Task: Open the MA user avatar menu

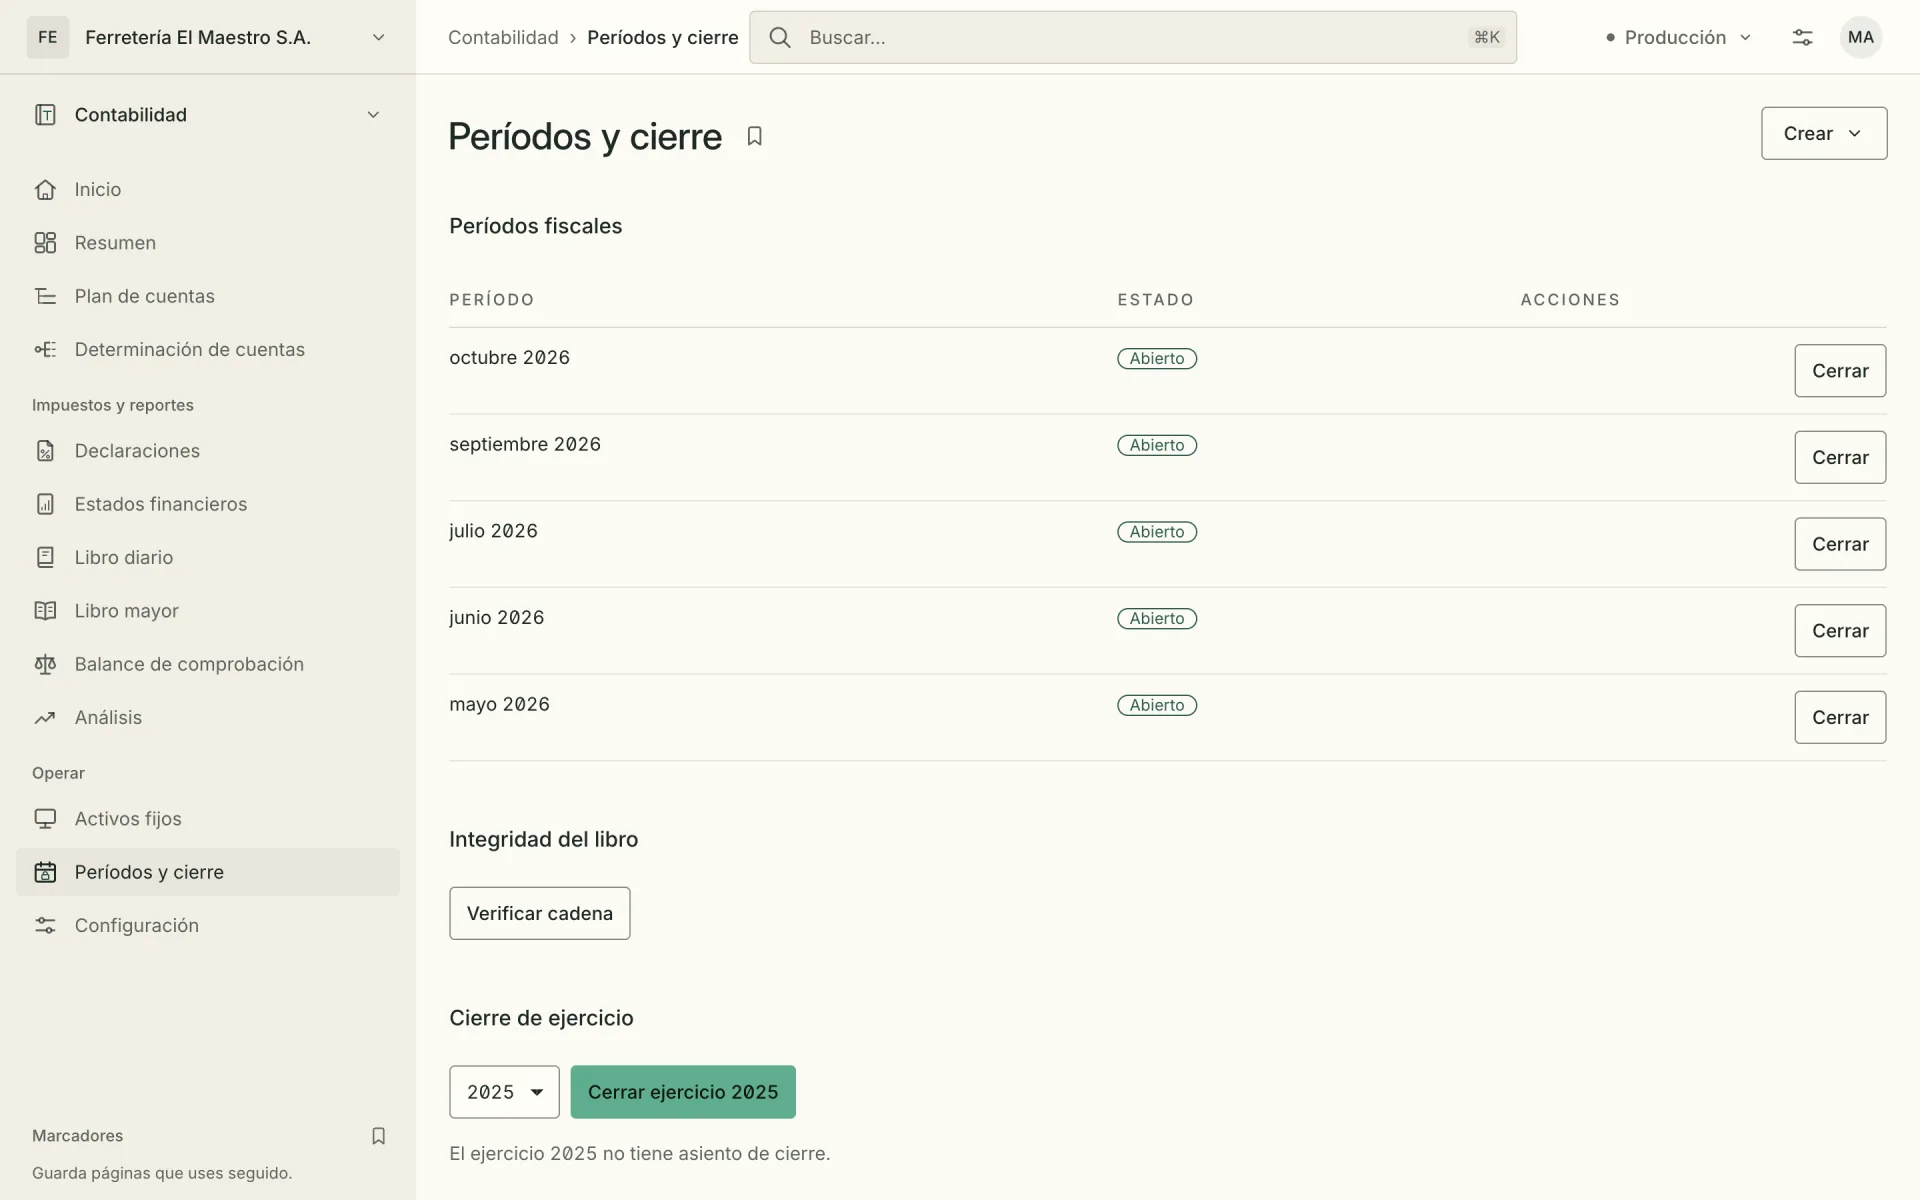Action: pos(1861,37)
